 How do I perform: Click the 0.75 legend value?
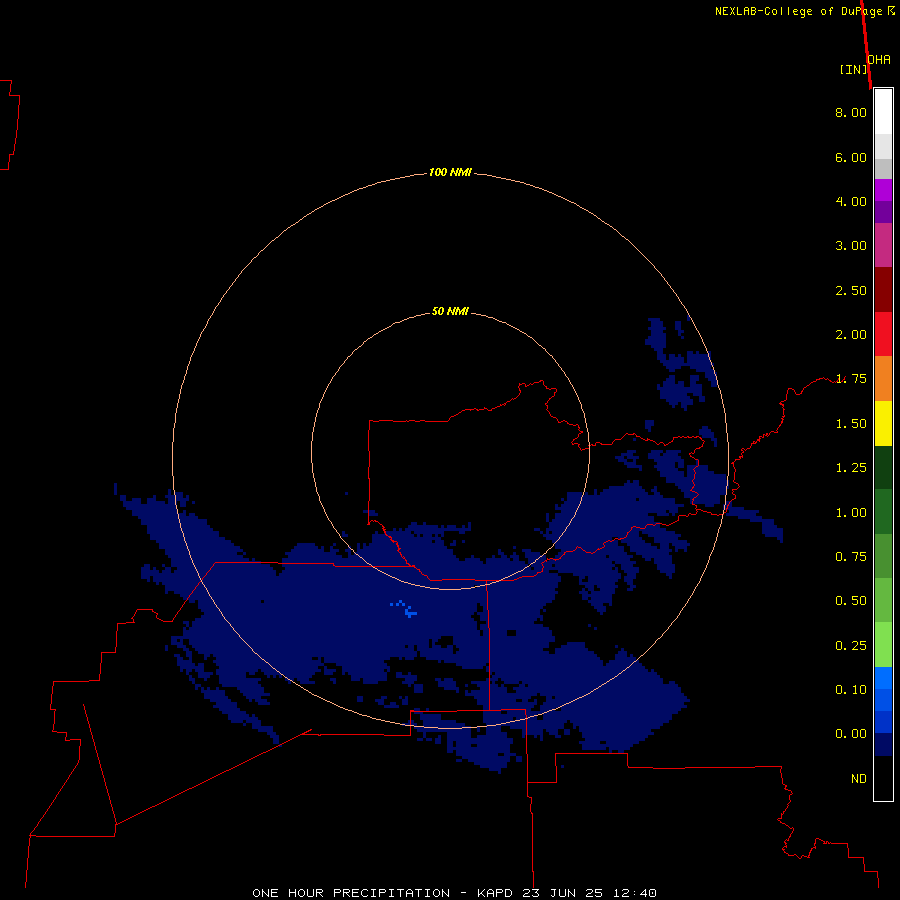[x=851, y=557]
